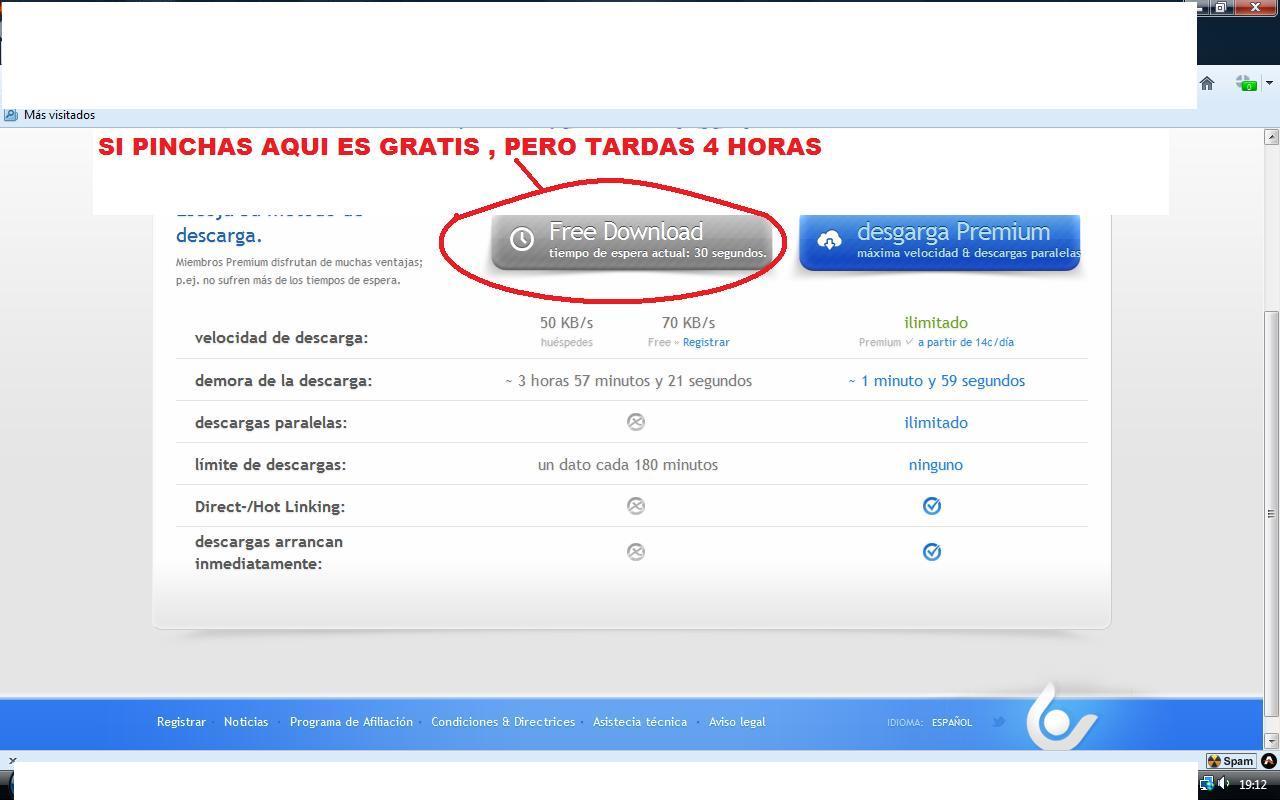The width and height of the screenshot is (1280, 800).
Task: Click the desgarga Premium button
Action: coord(939,241)
